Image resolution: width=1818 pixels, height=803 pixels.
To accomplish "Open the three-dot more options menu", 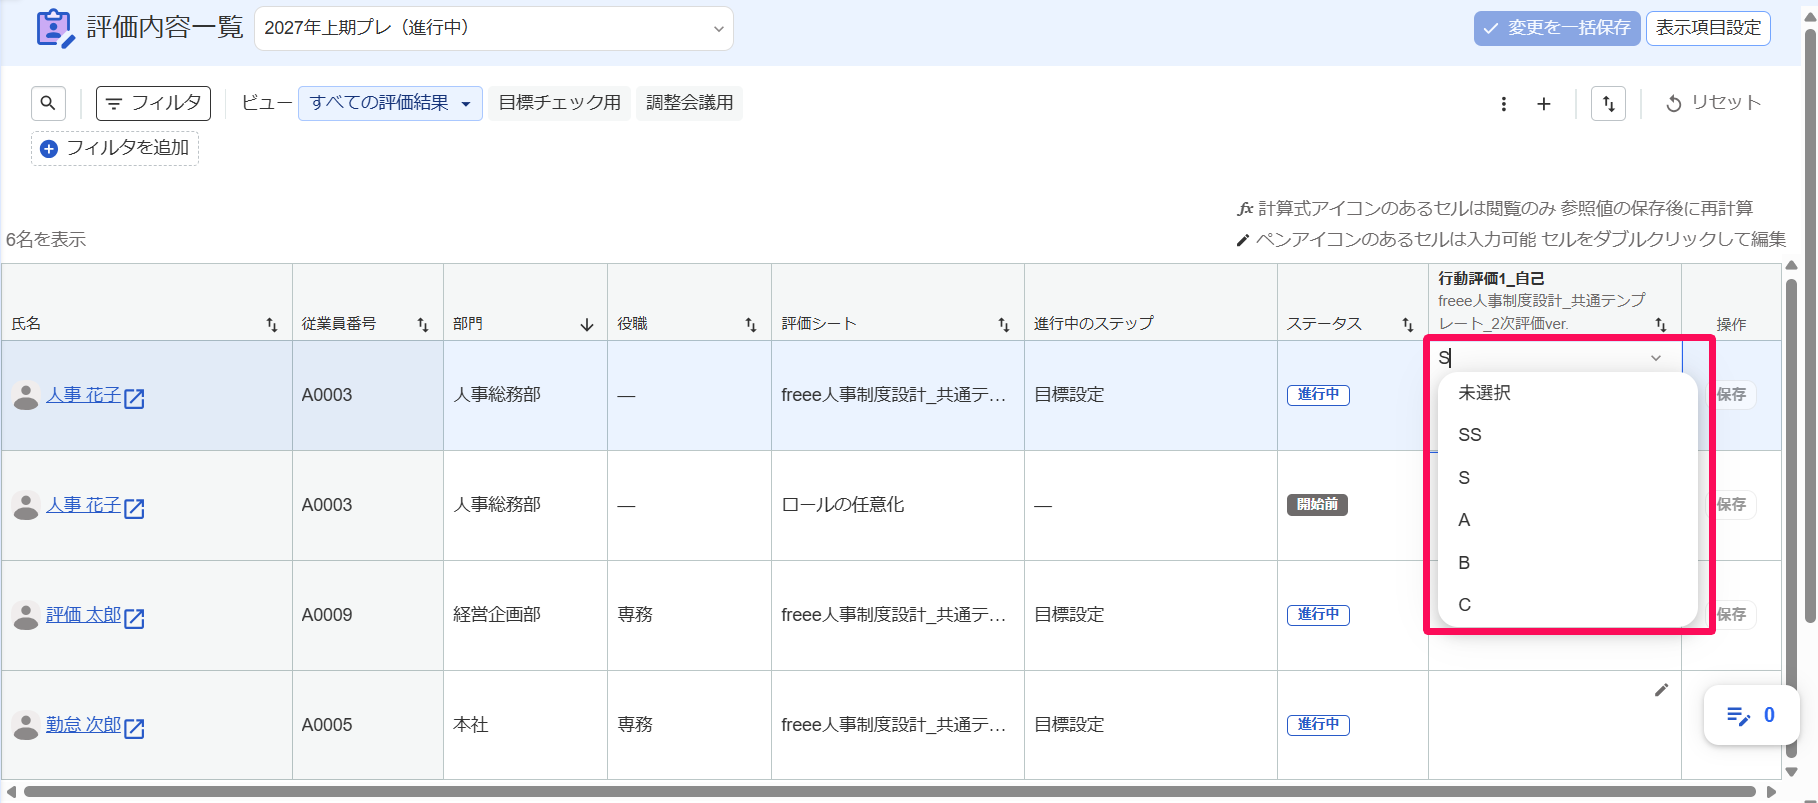I will click(x=1504, y=104).
